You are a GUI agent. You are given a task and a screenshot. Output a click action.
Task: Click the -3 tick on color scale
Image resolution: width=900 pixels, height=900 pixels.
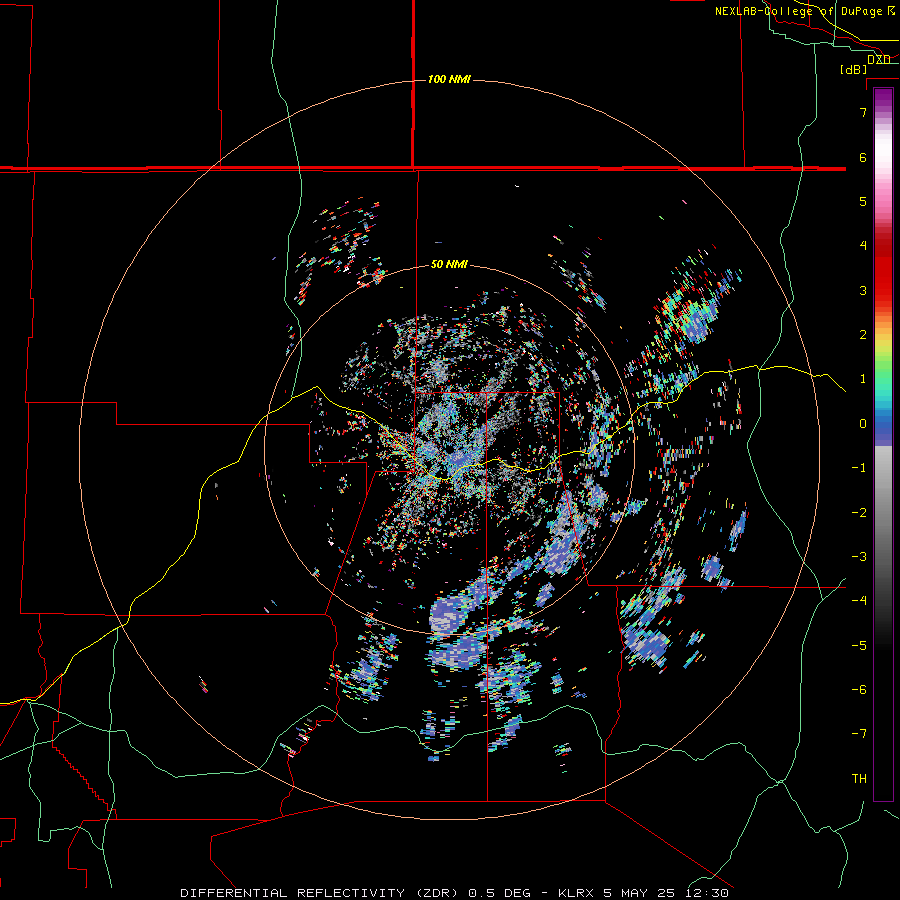[859, 557]
